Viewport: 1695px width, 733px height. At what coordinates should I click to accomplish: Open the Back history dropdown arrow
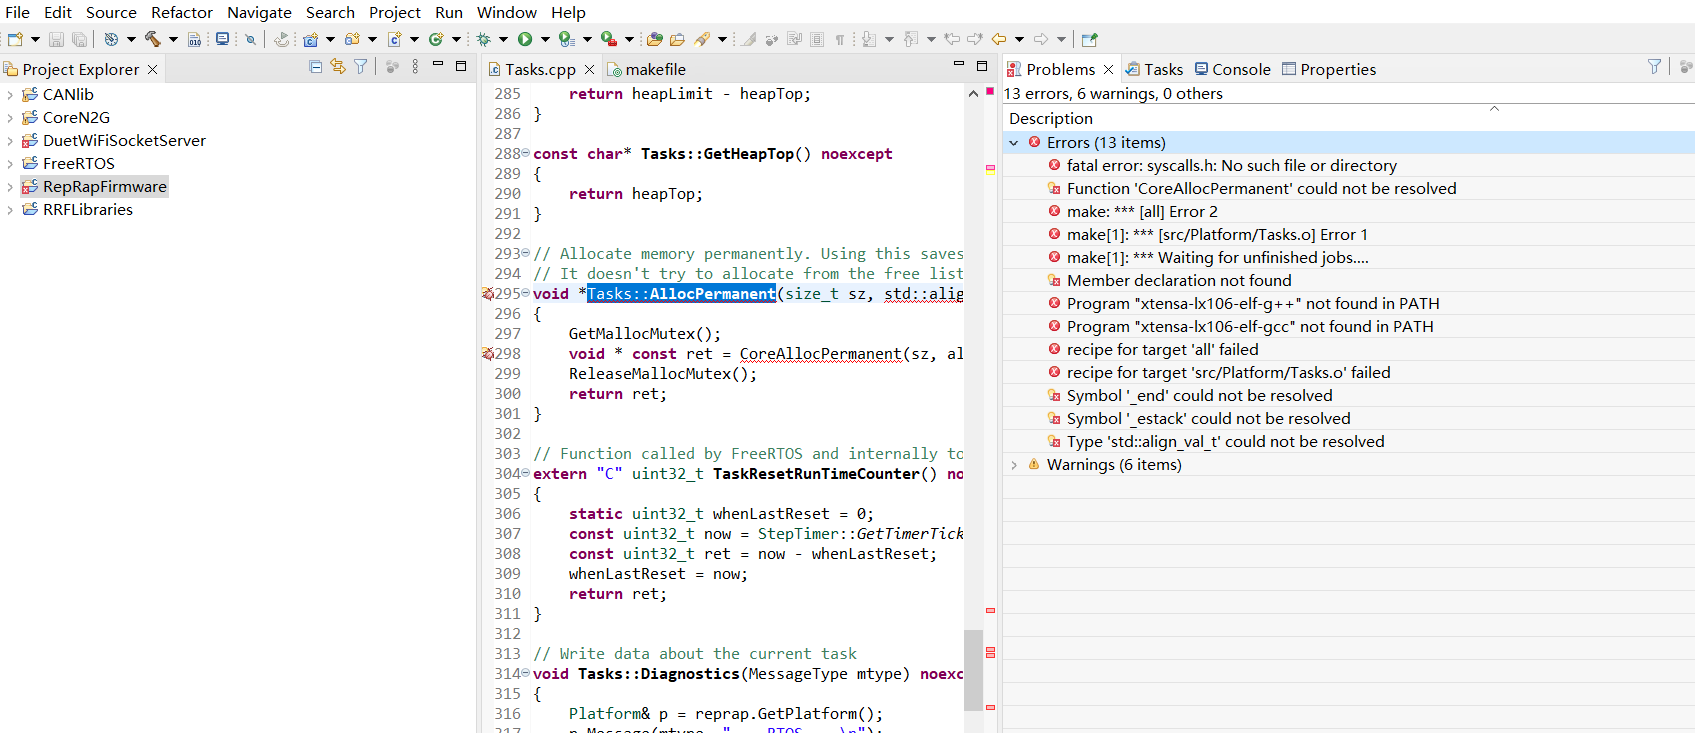point(1019,39)
